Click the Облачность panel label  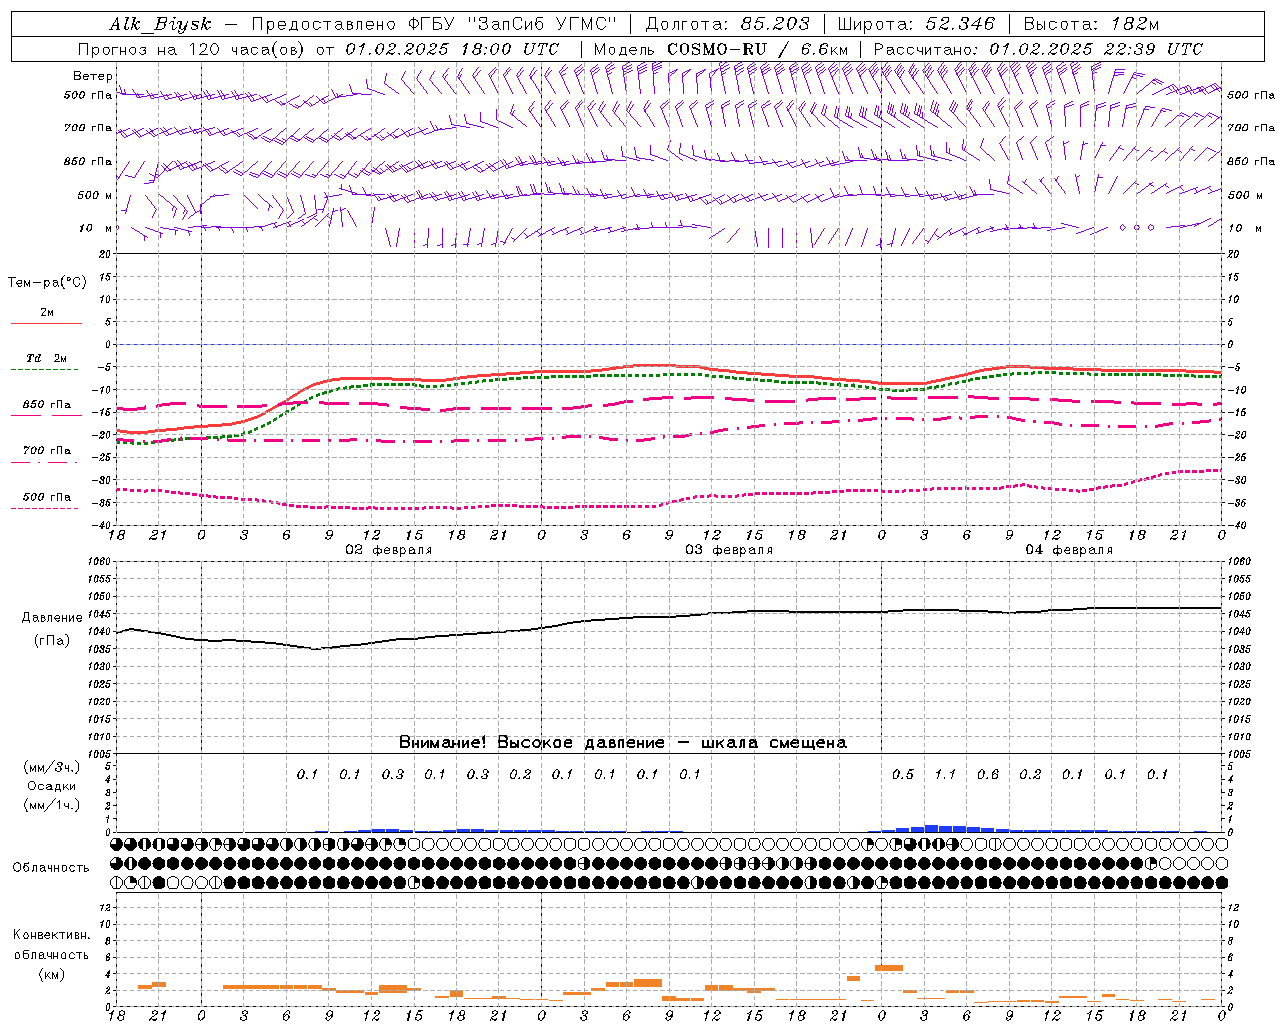(51, 867)
